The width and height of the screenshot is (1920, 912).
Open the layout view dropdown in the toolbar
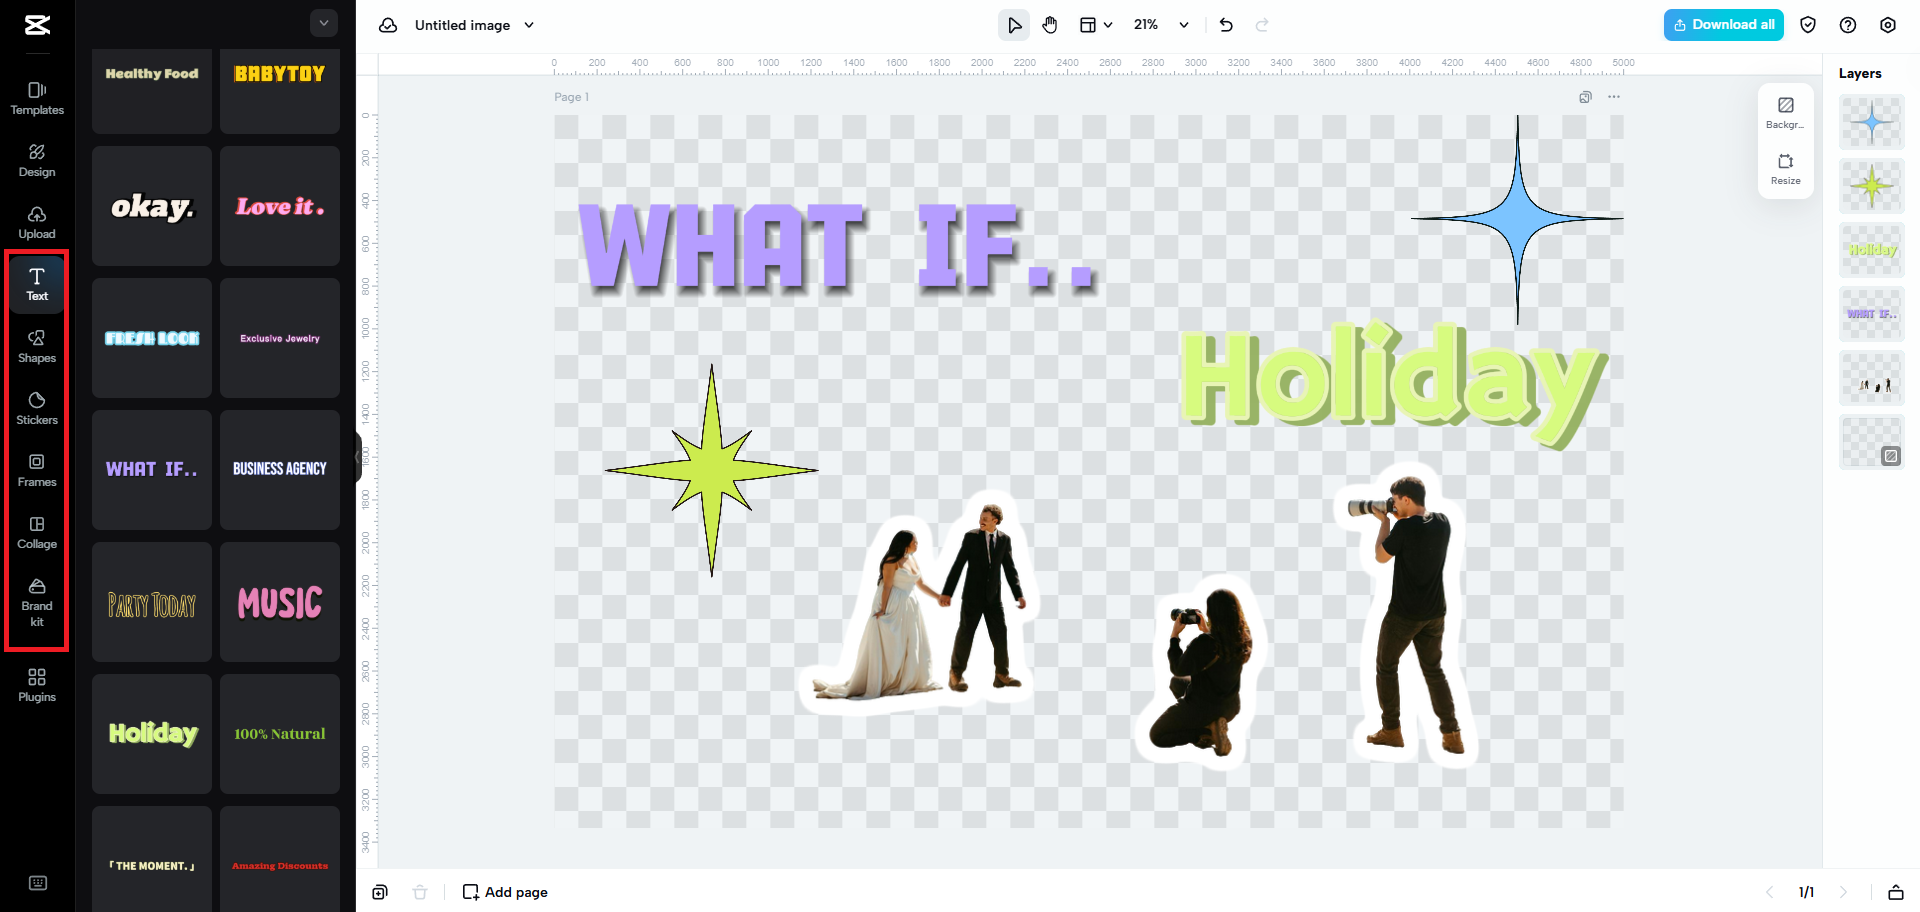point(1095,24)
